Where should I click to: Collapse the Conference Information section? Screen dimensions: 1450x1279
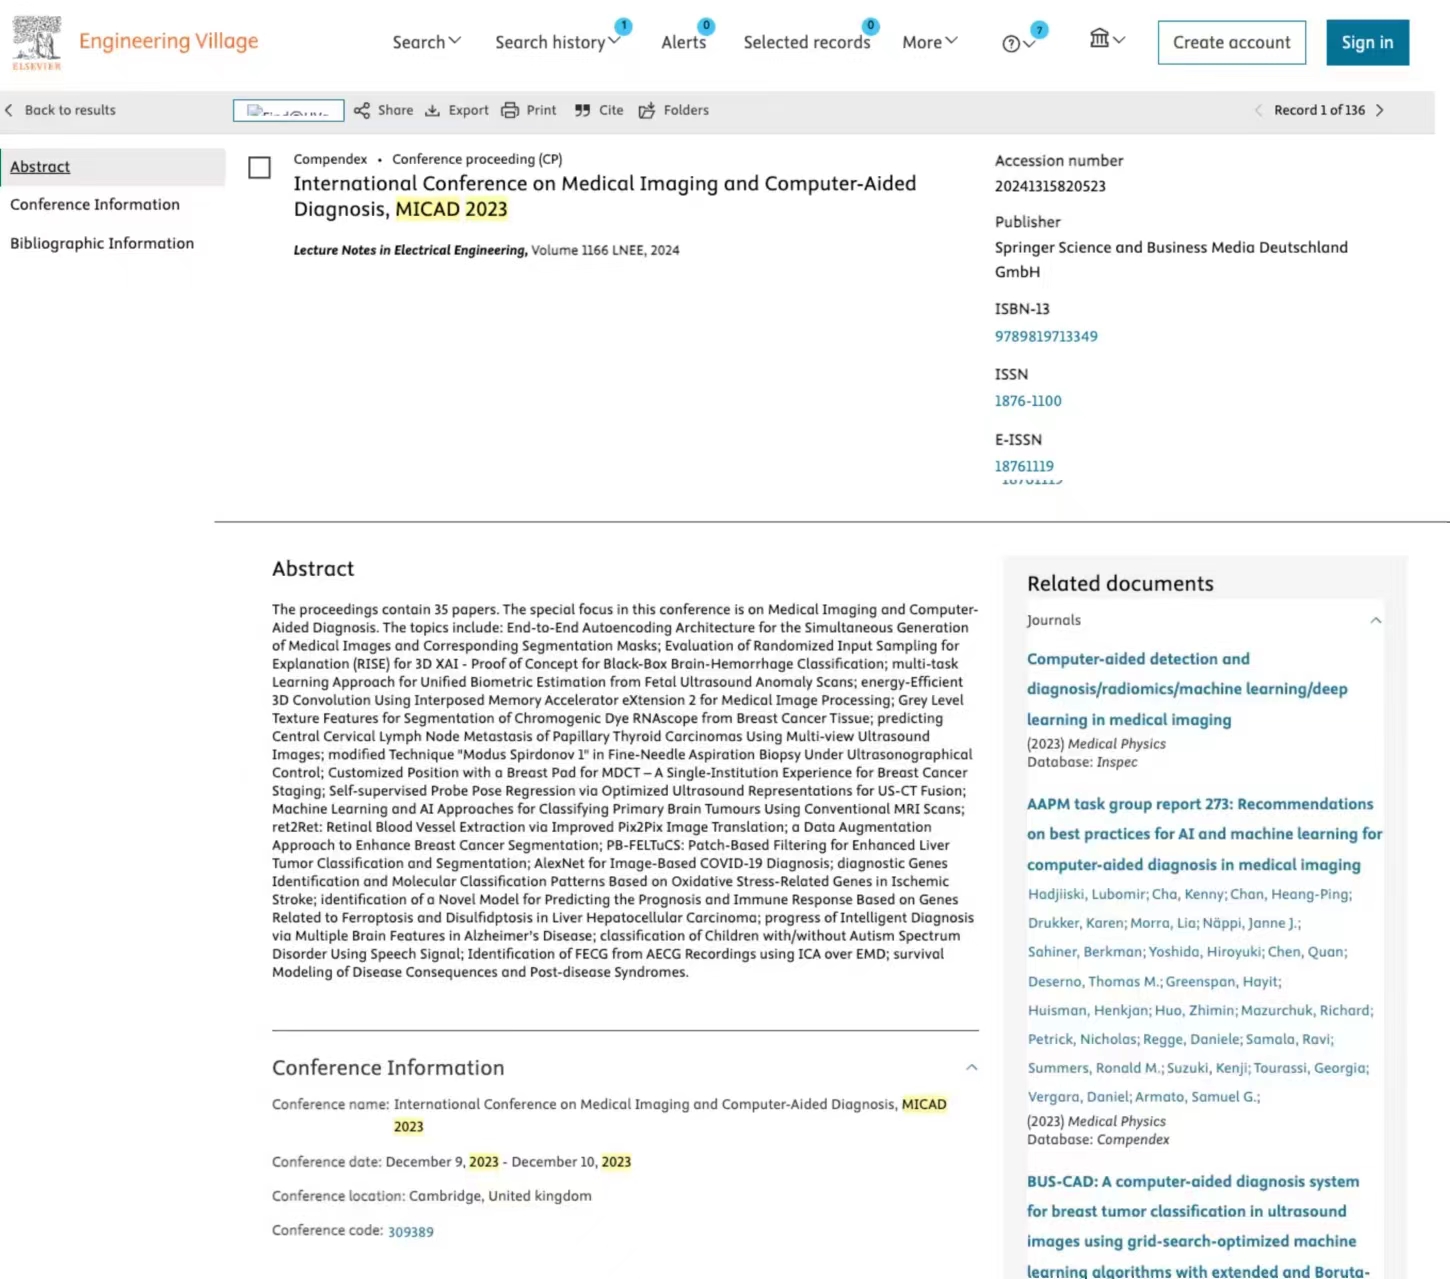point(971,1068)
